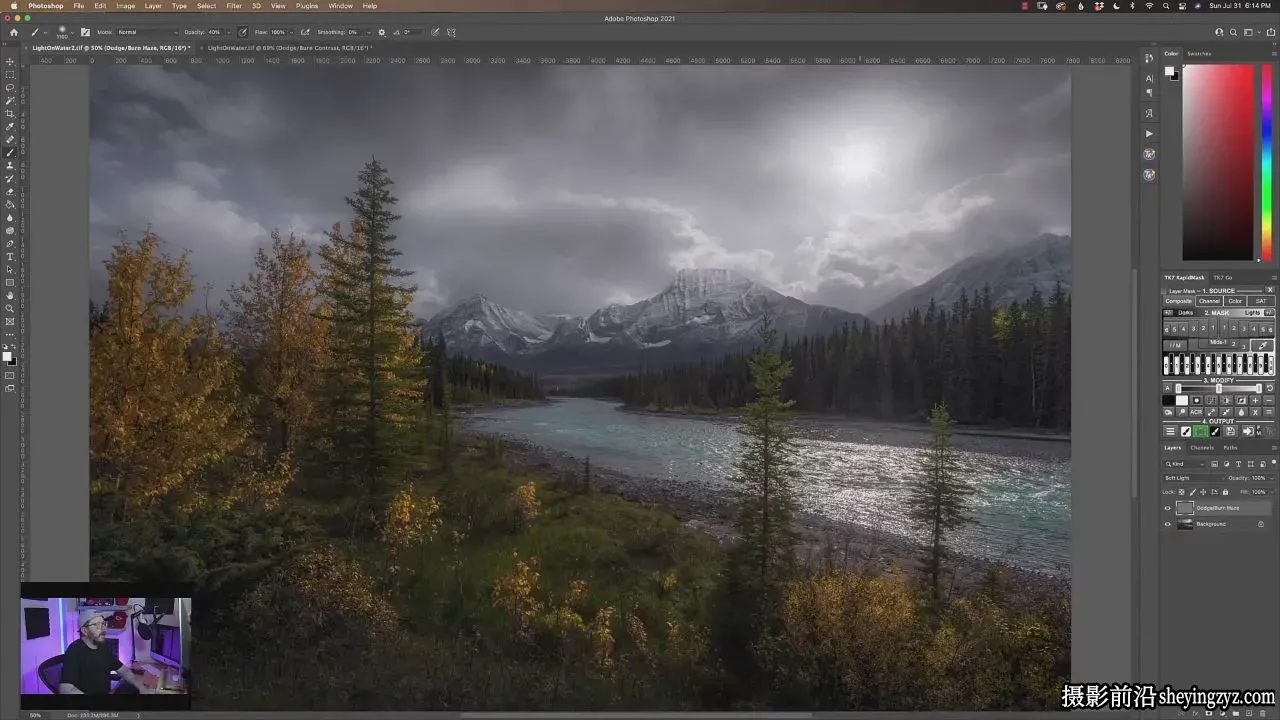This screenshot has width=1280, height=720.
Task: Click the ACR button in TK7 panel
Action: point(1196,412)
